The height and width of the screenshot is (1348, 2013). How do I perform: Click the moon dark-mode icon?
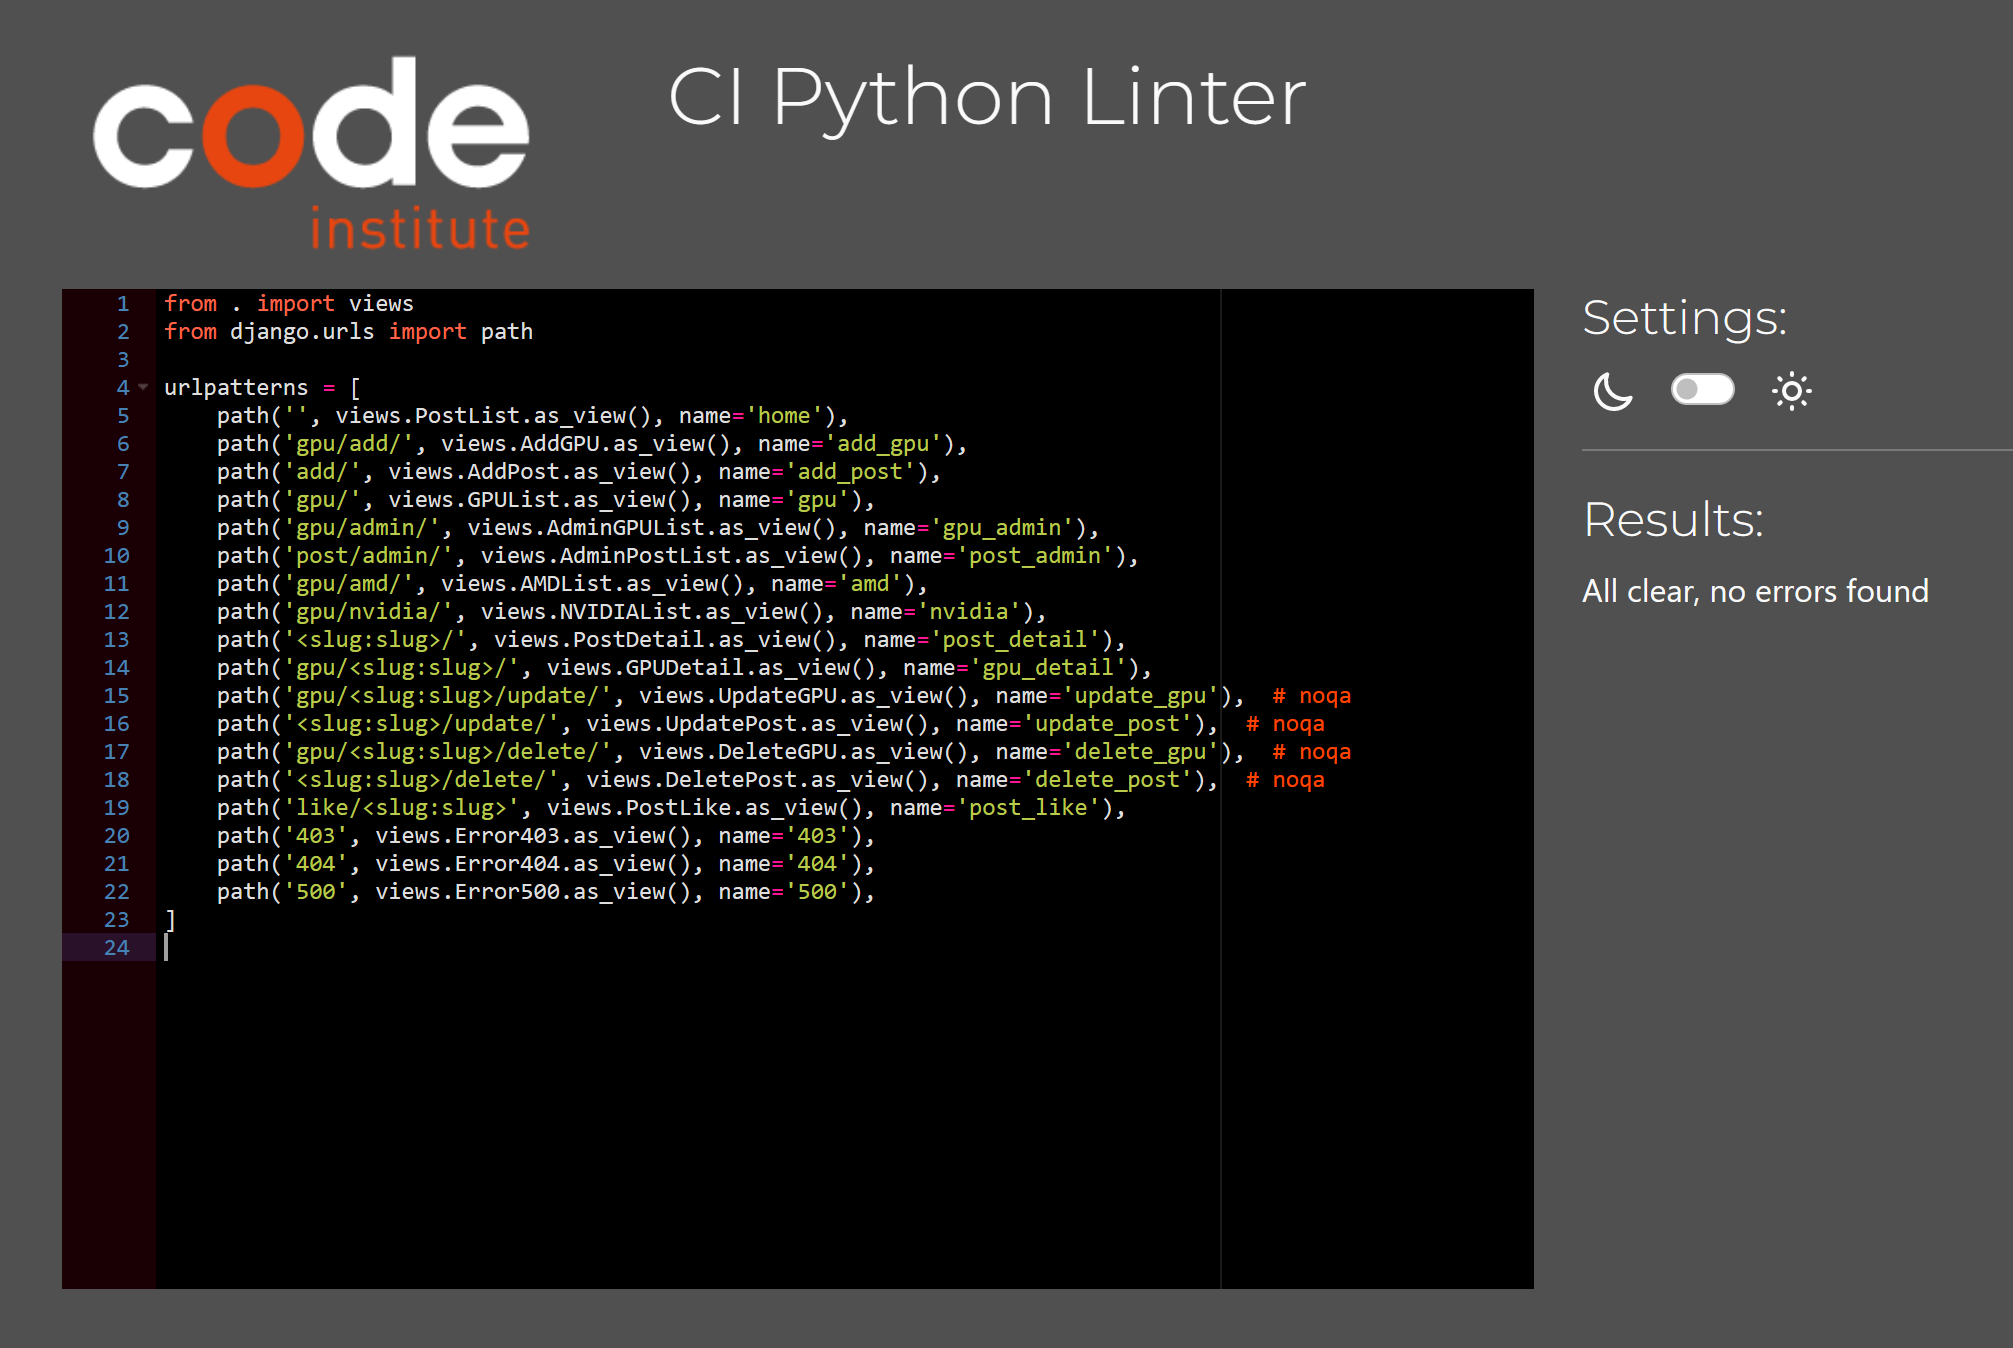pos(1612,391)
